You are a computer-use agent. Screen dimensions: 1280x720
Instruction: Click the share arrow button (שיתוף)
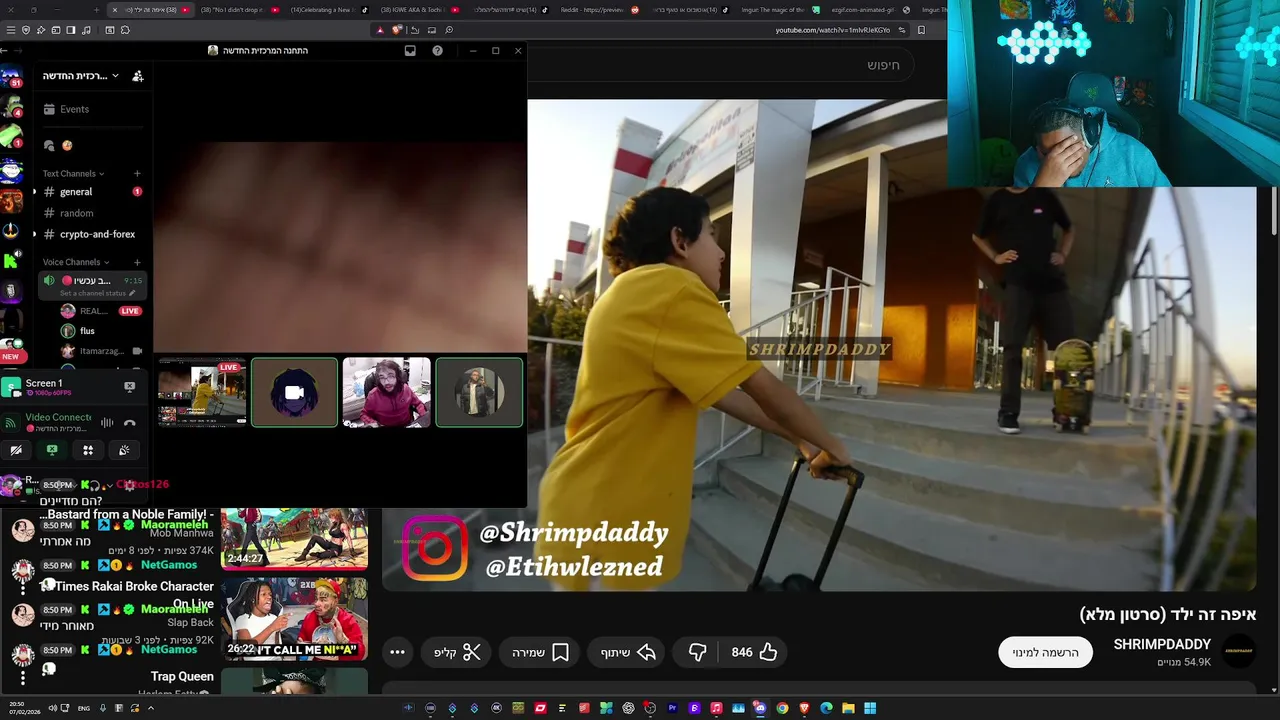(x=628, y=653)
